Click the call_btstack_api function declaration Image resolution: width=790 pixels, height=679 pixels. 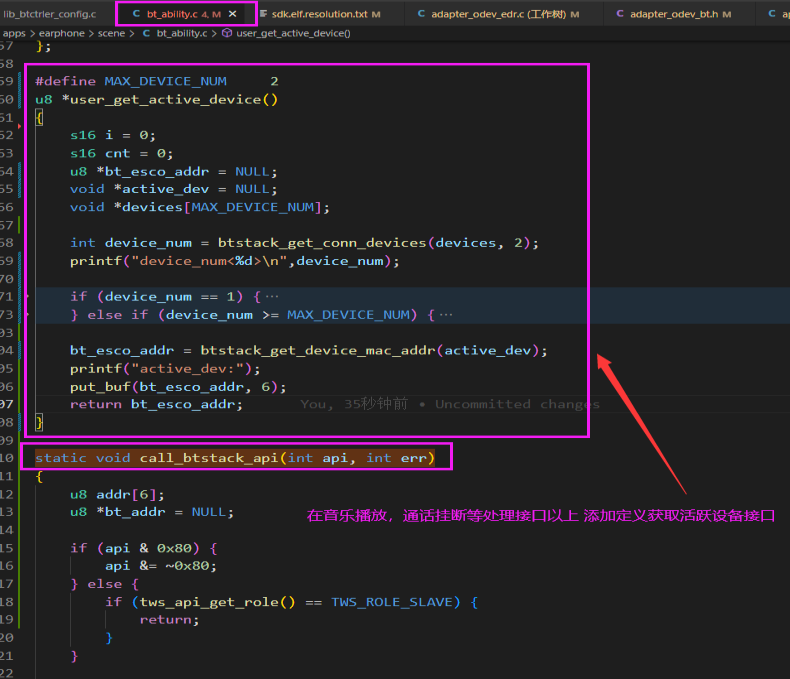[x=235, y=458]
